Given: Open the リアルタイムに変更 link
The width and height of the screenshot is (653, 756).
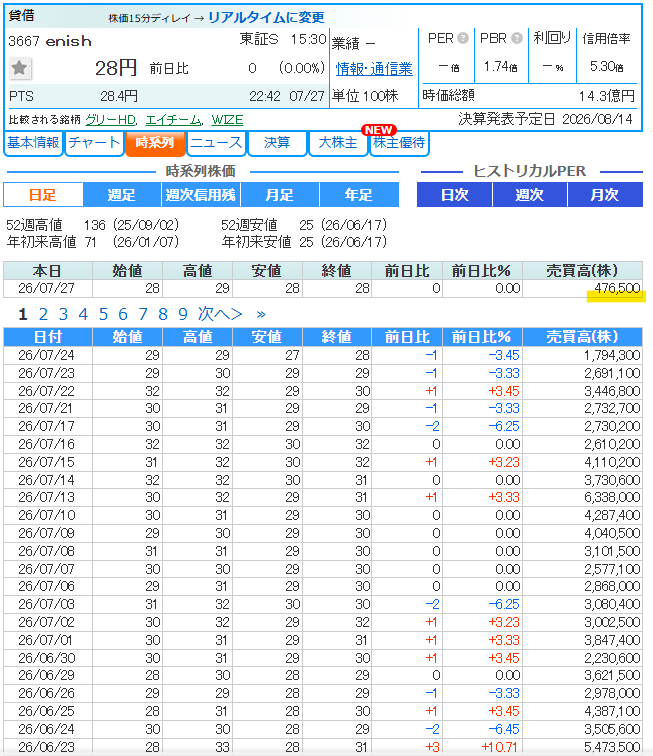Looking at the screenshot, I should (x=266, y=18).
